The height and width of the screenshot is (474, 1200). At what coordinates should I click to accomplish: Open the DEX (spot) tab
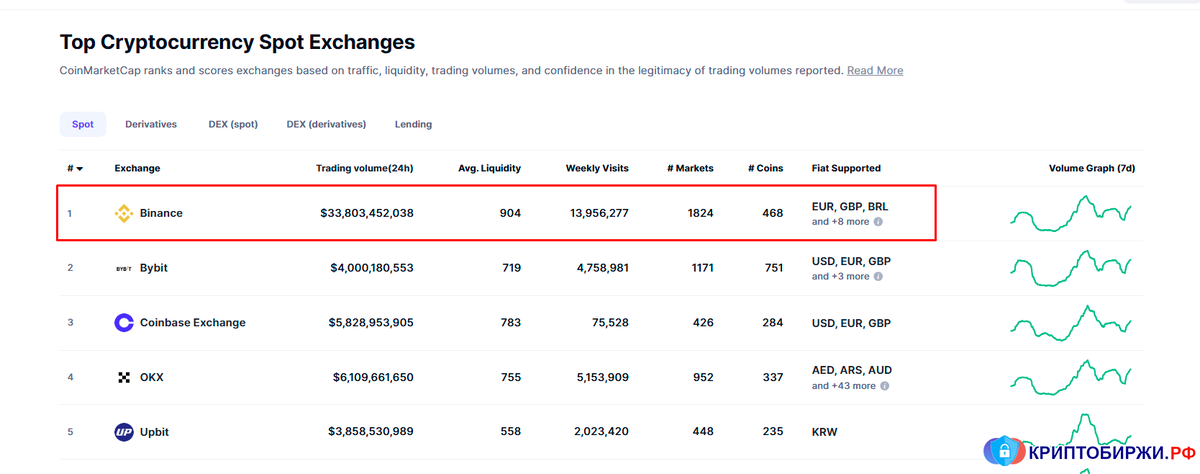(x=233, y=124)
